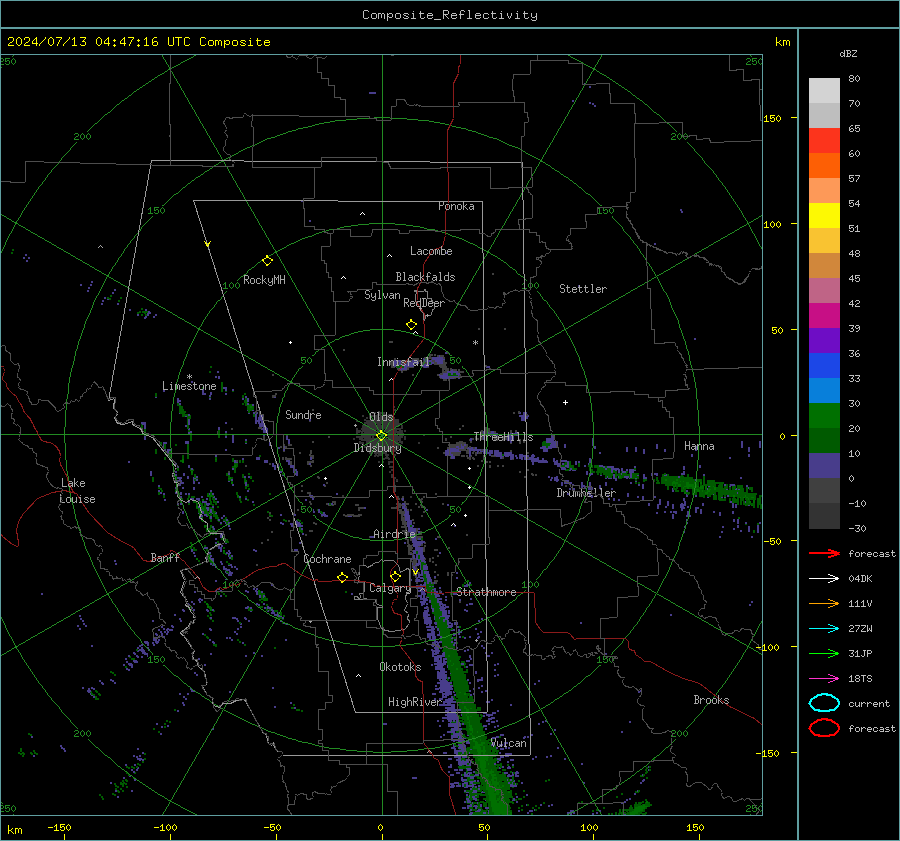Screen dimensions: 900x841
Task: Click the dBZ scale heading
Action: tap(848, 53)
